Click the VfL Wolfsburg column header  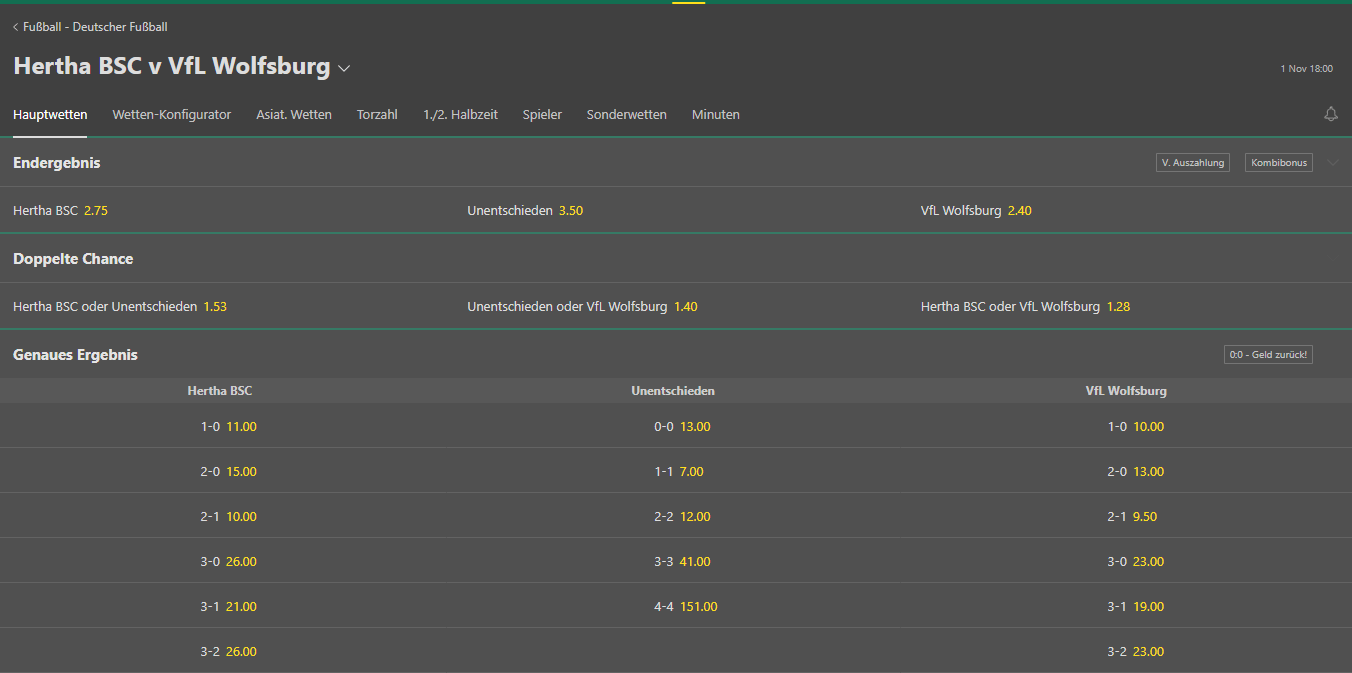(x=1126, y=391)
